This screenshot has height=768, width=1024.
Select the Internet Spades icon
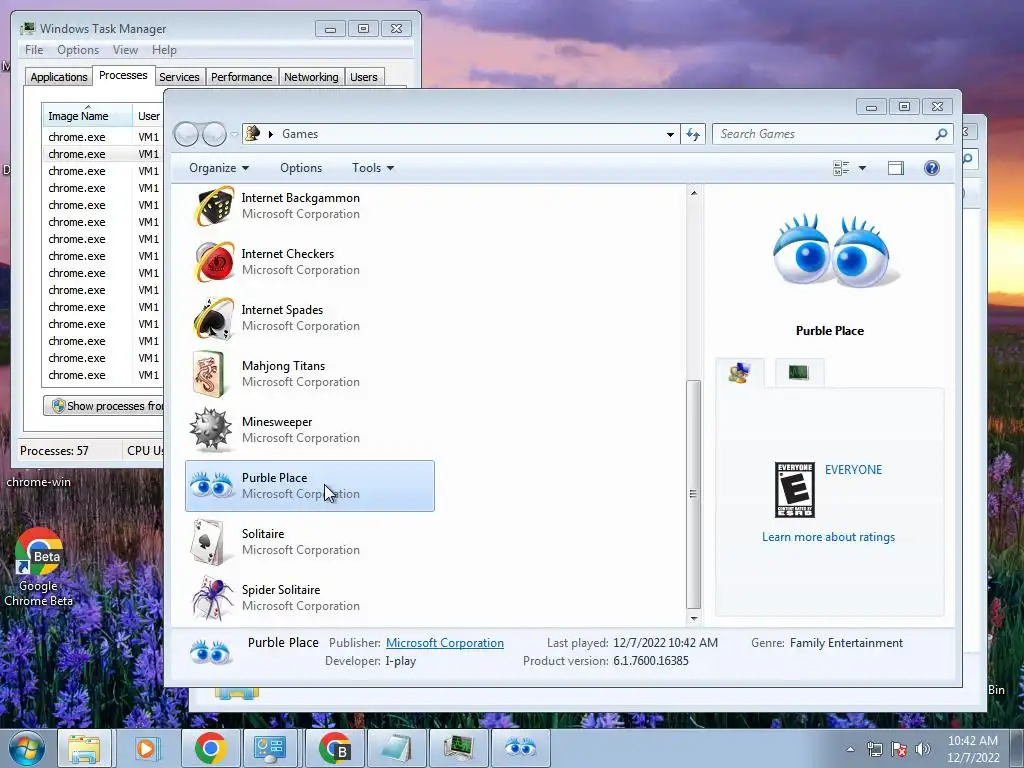pos(213,318)
